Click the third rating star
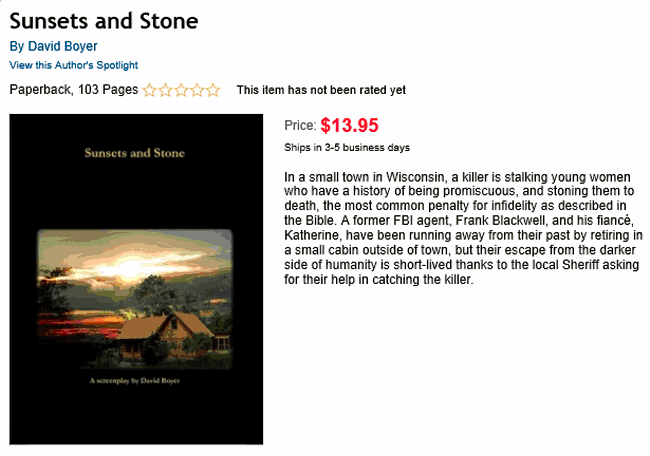Screen dimensions: 650x456 pyautogui.click(x=181, y=90)
